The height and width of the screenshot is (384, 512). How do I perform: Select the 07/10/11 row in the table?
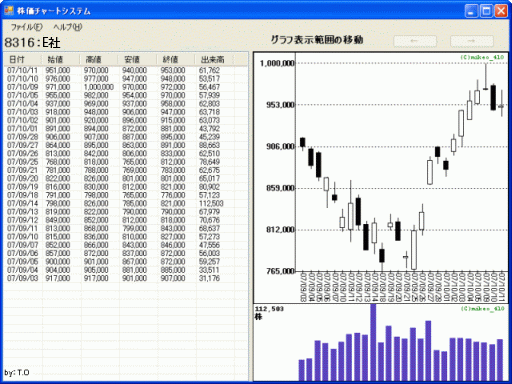point(126,70)
